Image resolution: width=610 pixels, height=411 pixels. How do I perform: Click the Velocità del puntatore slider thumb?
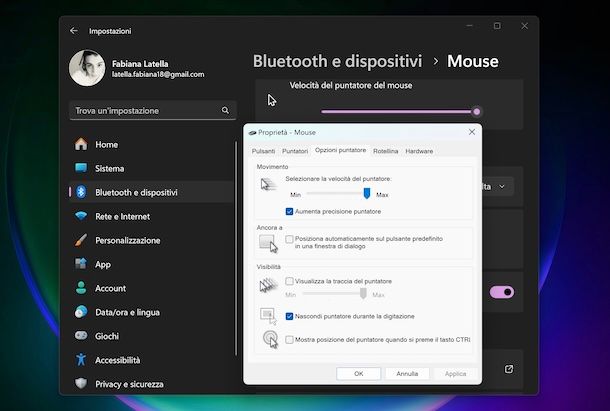[x=477, y=112]
